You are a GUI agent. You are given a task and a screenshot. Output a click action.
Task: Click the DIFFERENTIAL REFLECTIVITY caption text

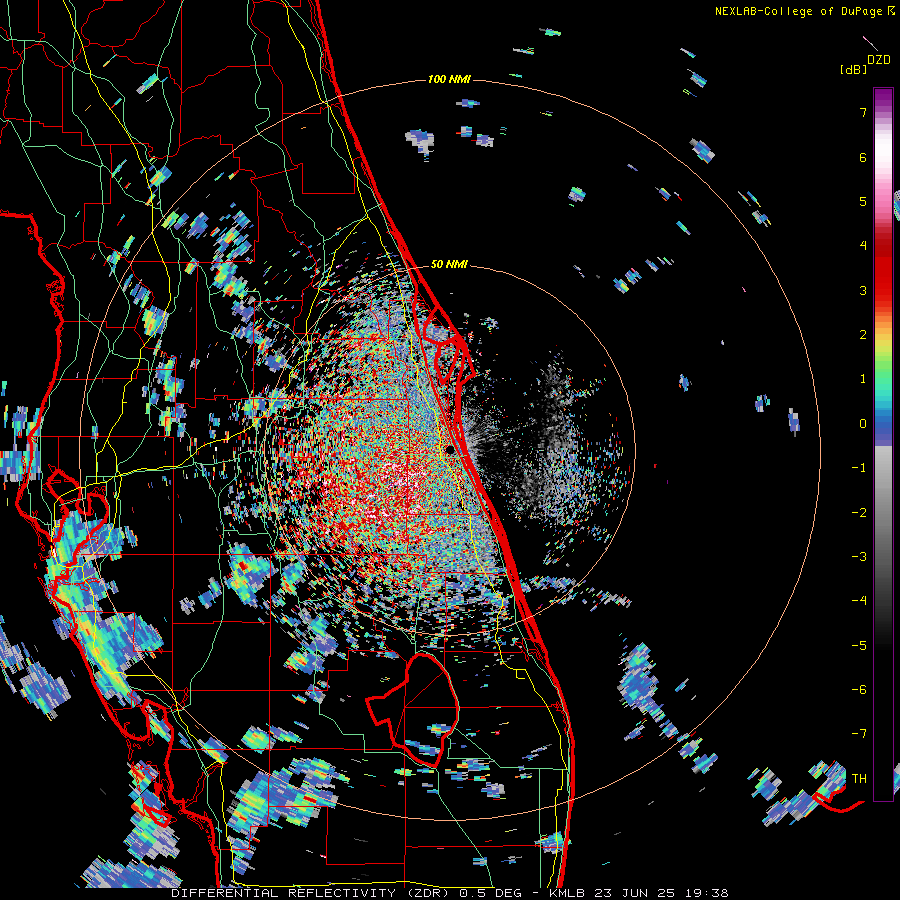pyautogui.click(x=284, y=893)
